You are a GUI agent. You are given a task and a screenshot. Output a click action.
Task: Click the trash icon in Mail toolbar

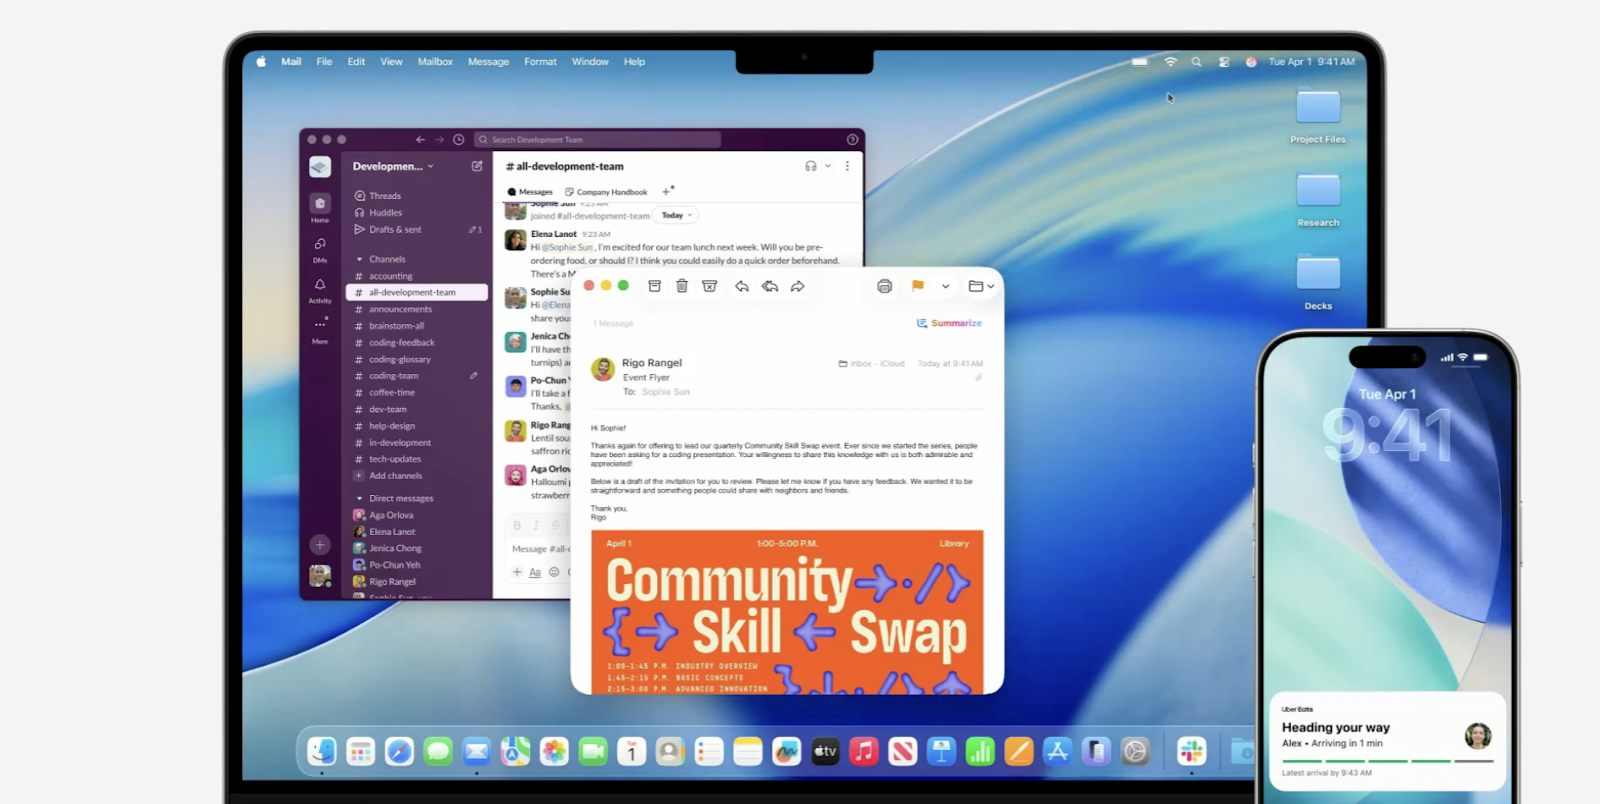(x=682, y=286)
